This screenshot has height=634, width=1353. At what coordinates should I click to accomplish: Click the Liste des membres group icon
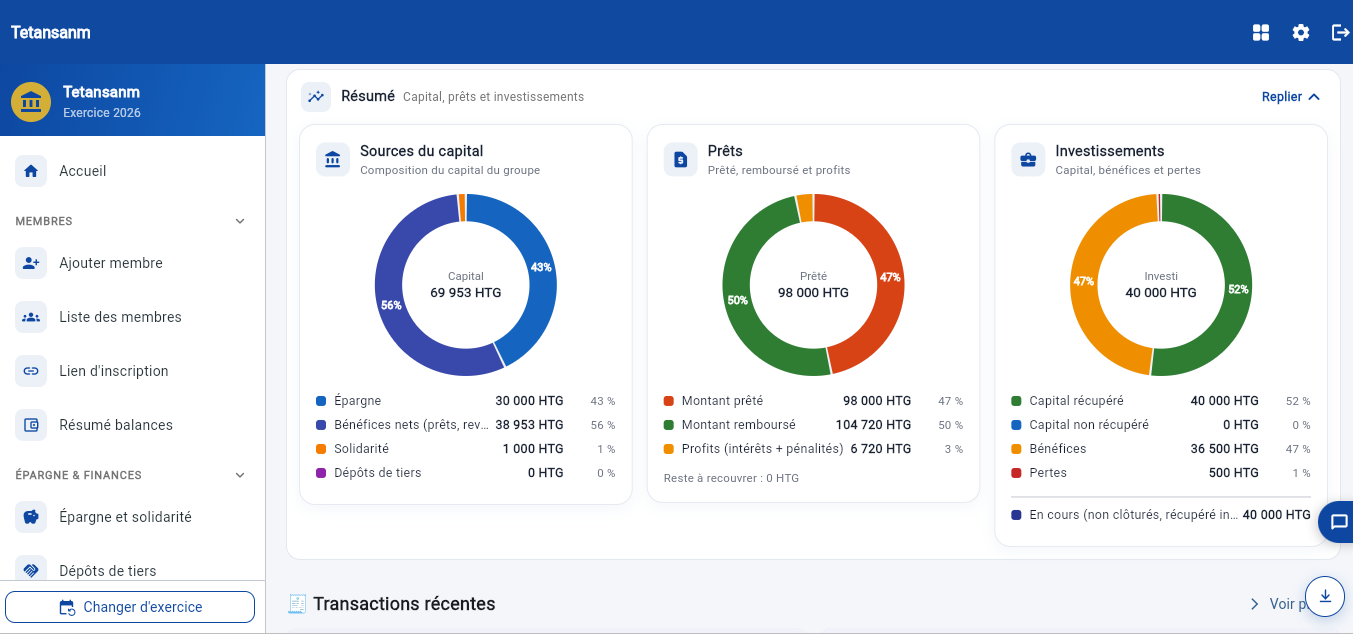[31, 317]
